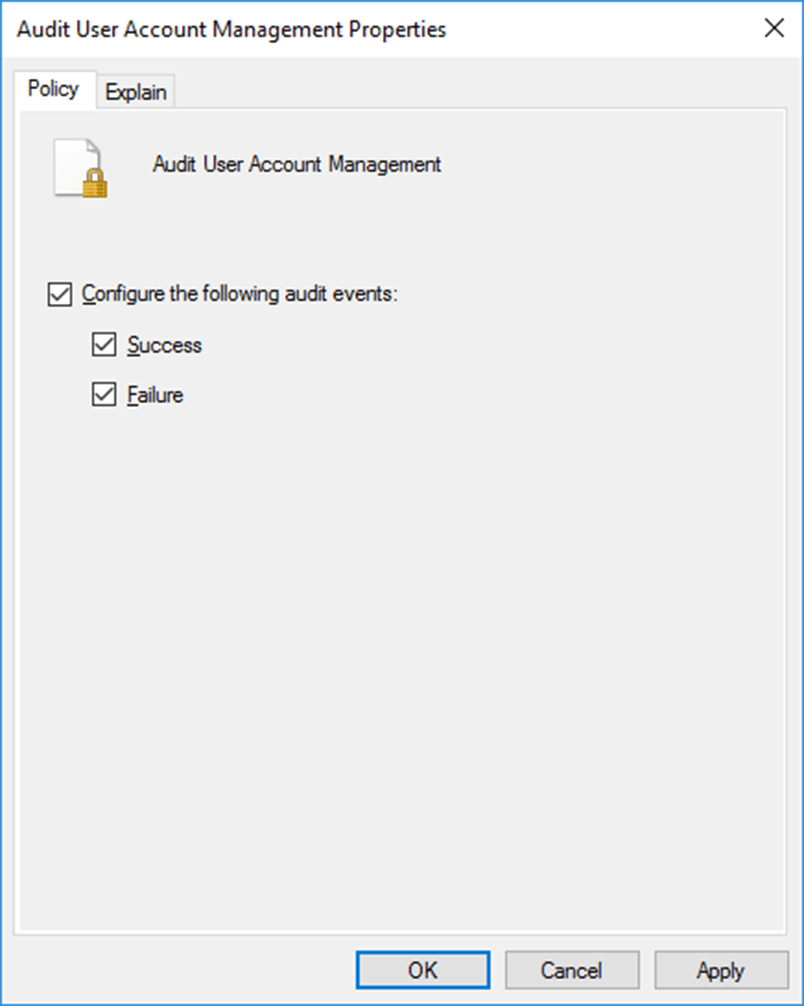Disable the Failure audit event
804x1006 pixels.
[x=103, y=394]
